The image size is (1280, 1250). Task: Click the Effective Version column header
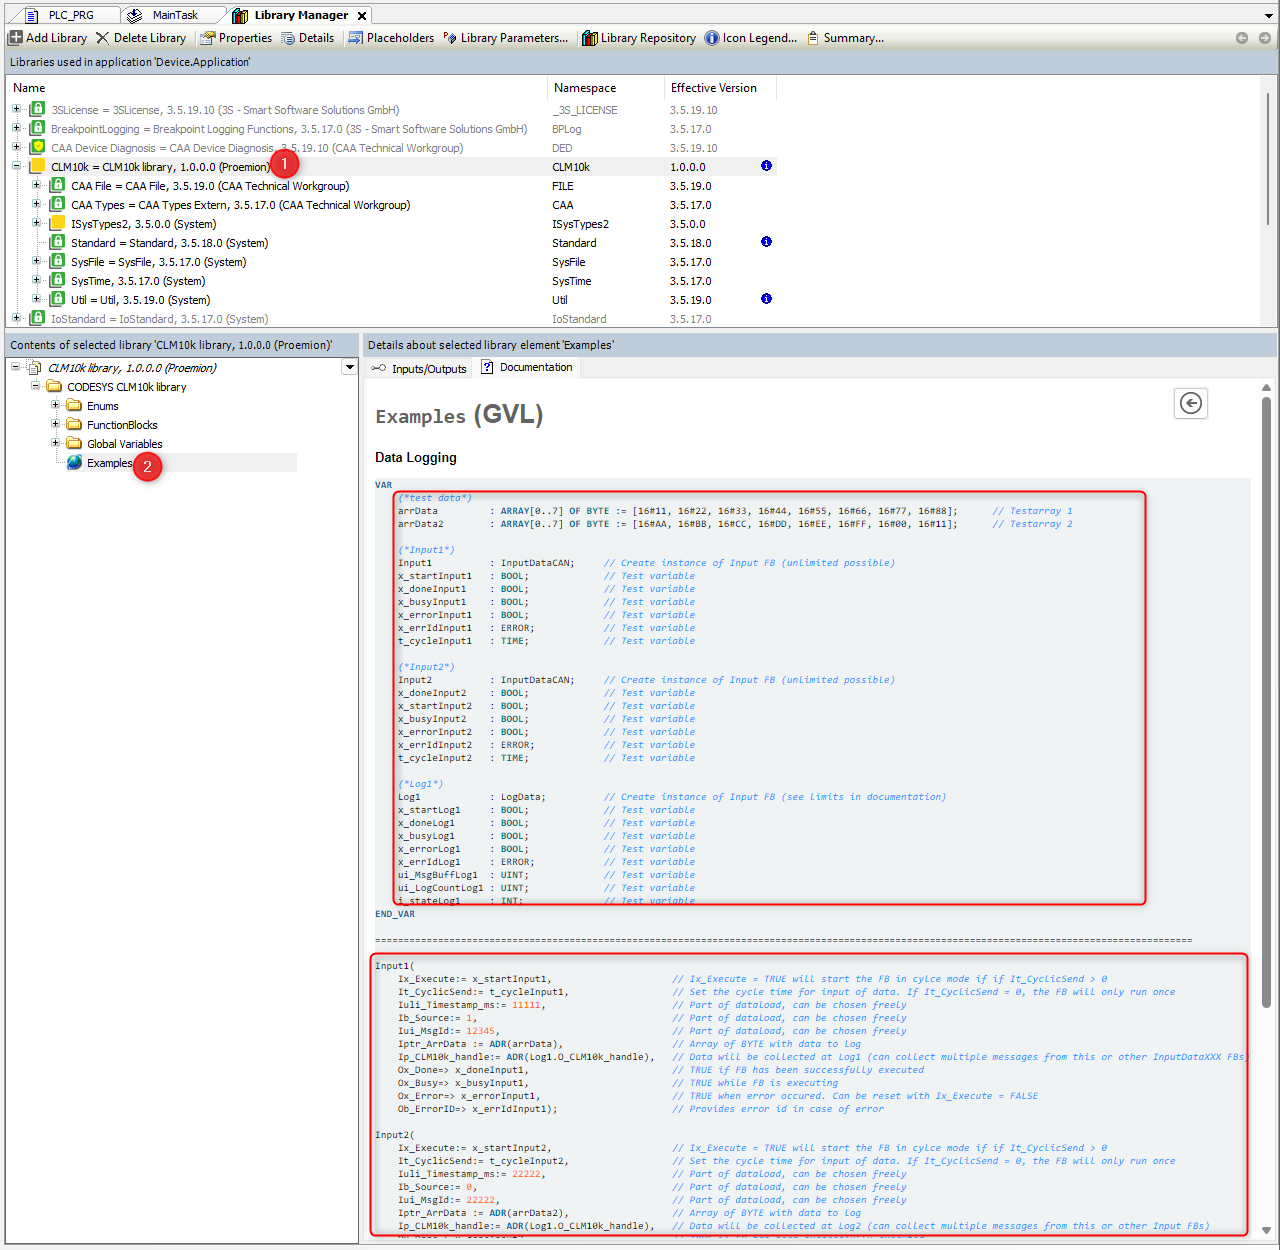pos(713,88)
